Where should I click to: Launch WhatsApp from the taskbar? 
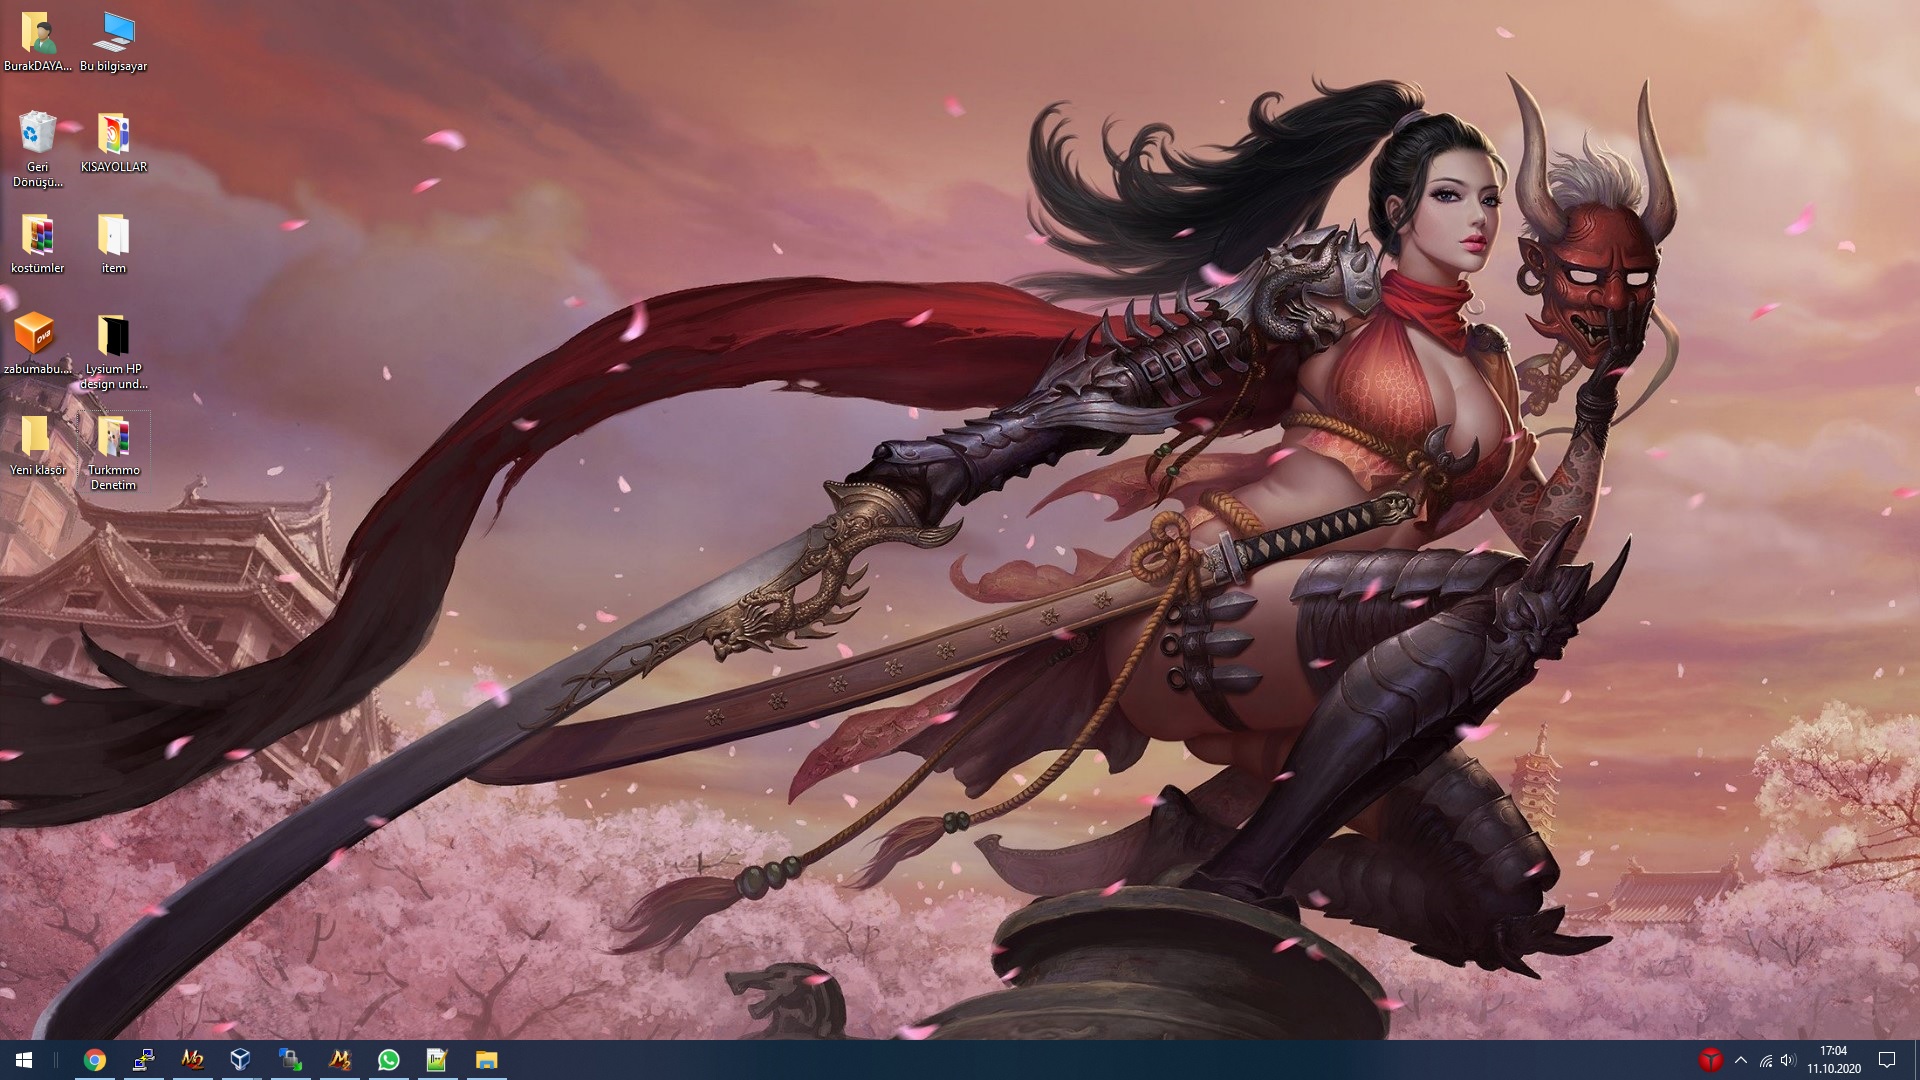[388, 1060]
